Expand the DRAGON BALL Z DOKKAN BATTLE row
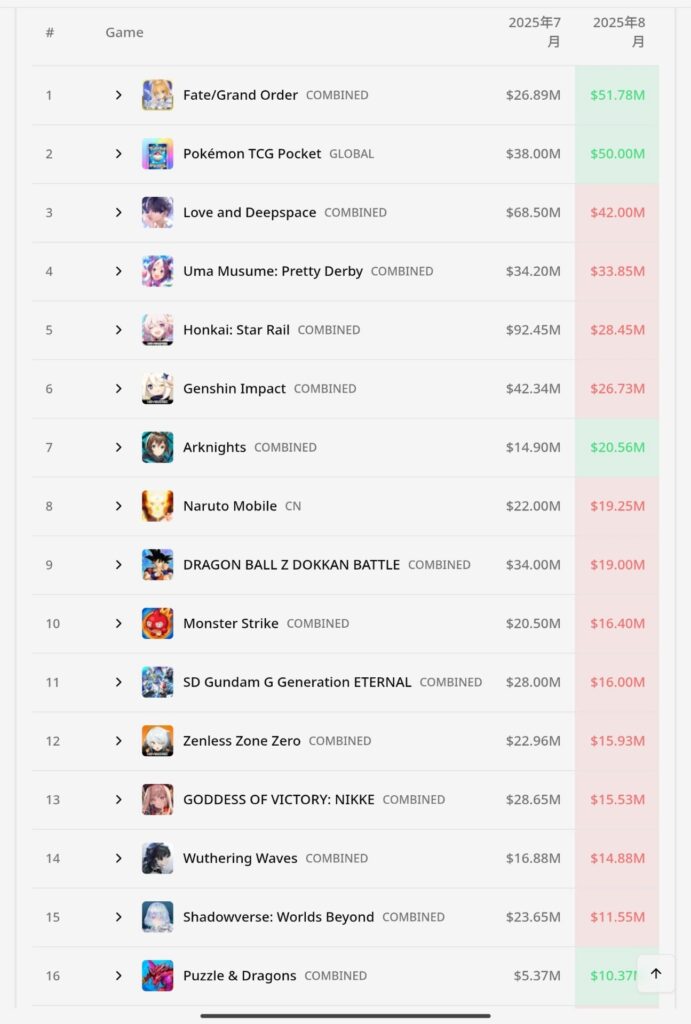The width and height of the screenshot is (691, 1024). (118, 565)
